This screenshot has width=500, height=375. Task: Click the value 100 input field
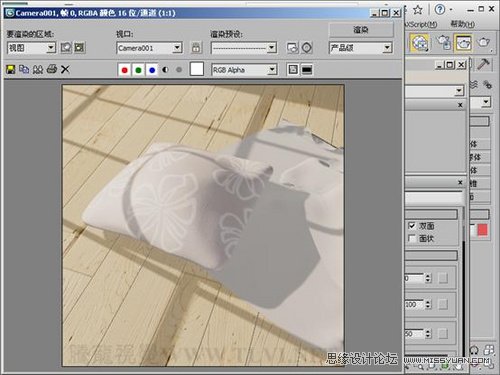click(x=415, y=304)
